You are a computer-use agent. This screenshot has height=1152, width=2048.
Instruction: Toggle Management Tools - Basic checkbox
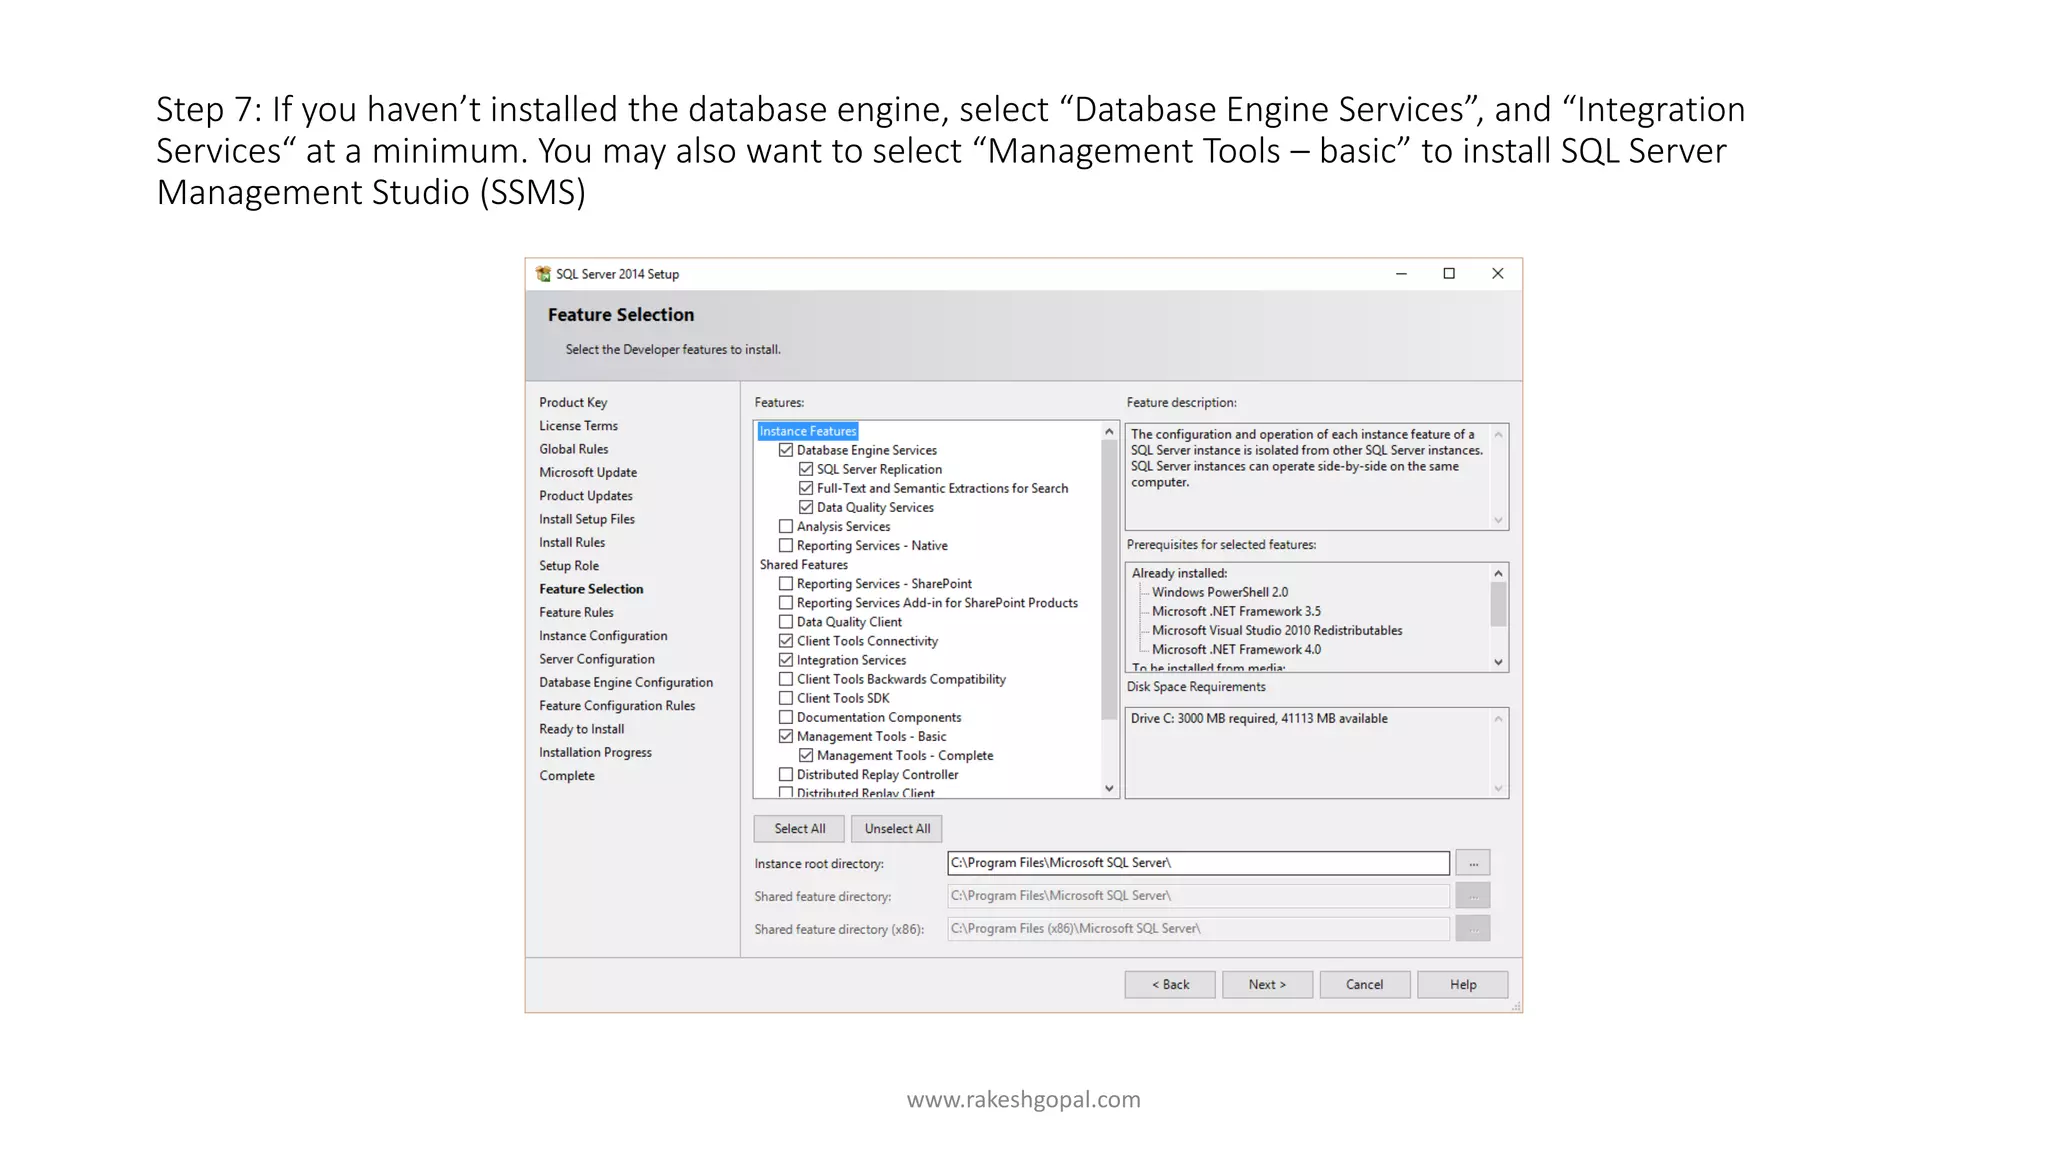coord(786,736)
